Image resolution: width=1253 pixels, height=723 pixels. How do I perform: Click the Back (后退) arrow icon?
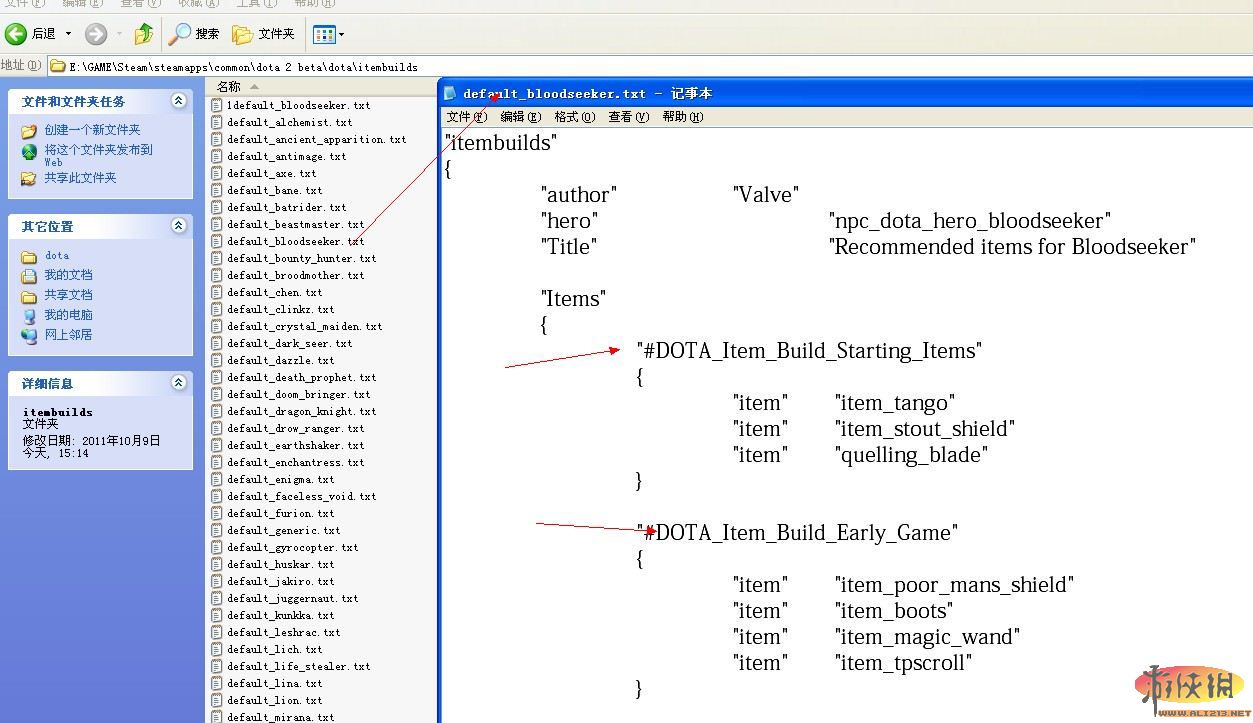click(x=16, y=35)
